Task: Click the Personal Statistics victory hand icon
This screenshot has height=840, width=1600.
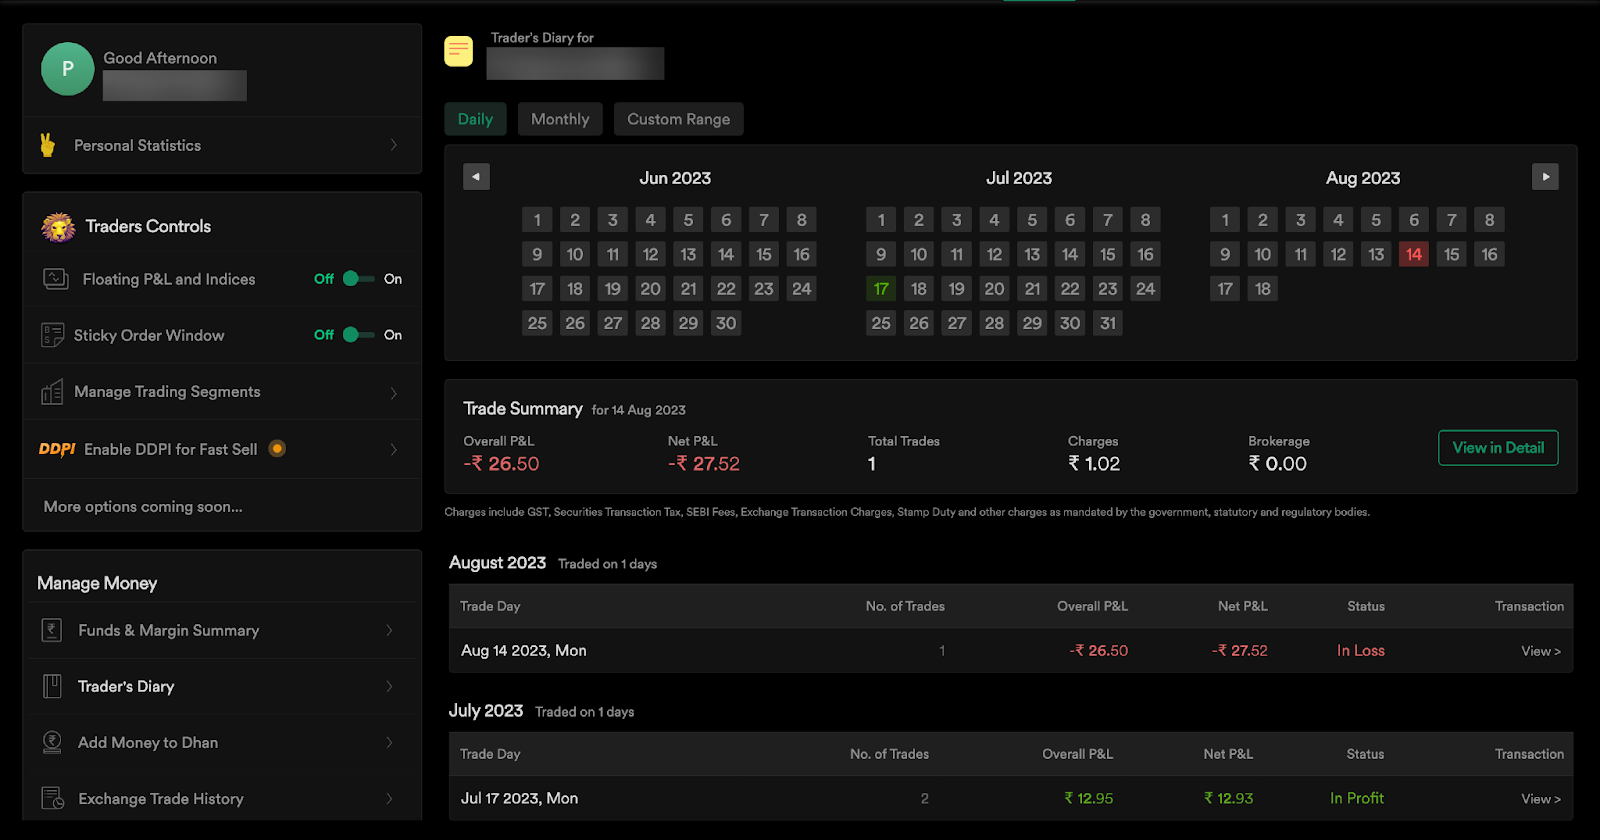Action: click(x=47, y=145)
